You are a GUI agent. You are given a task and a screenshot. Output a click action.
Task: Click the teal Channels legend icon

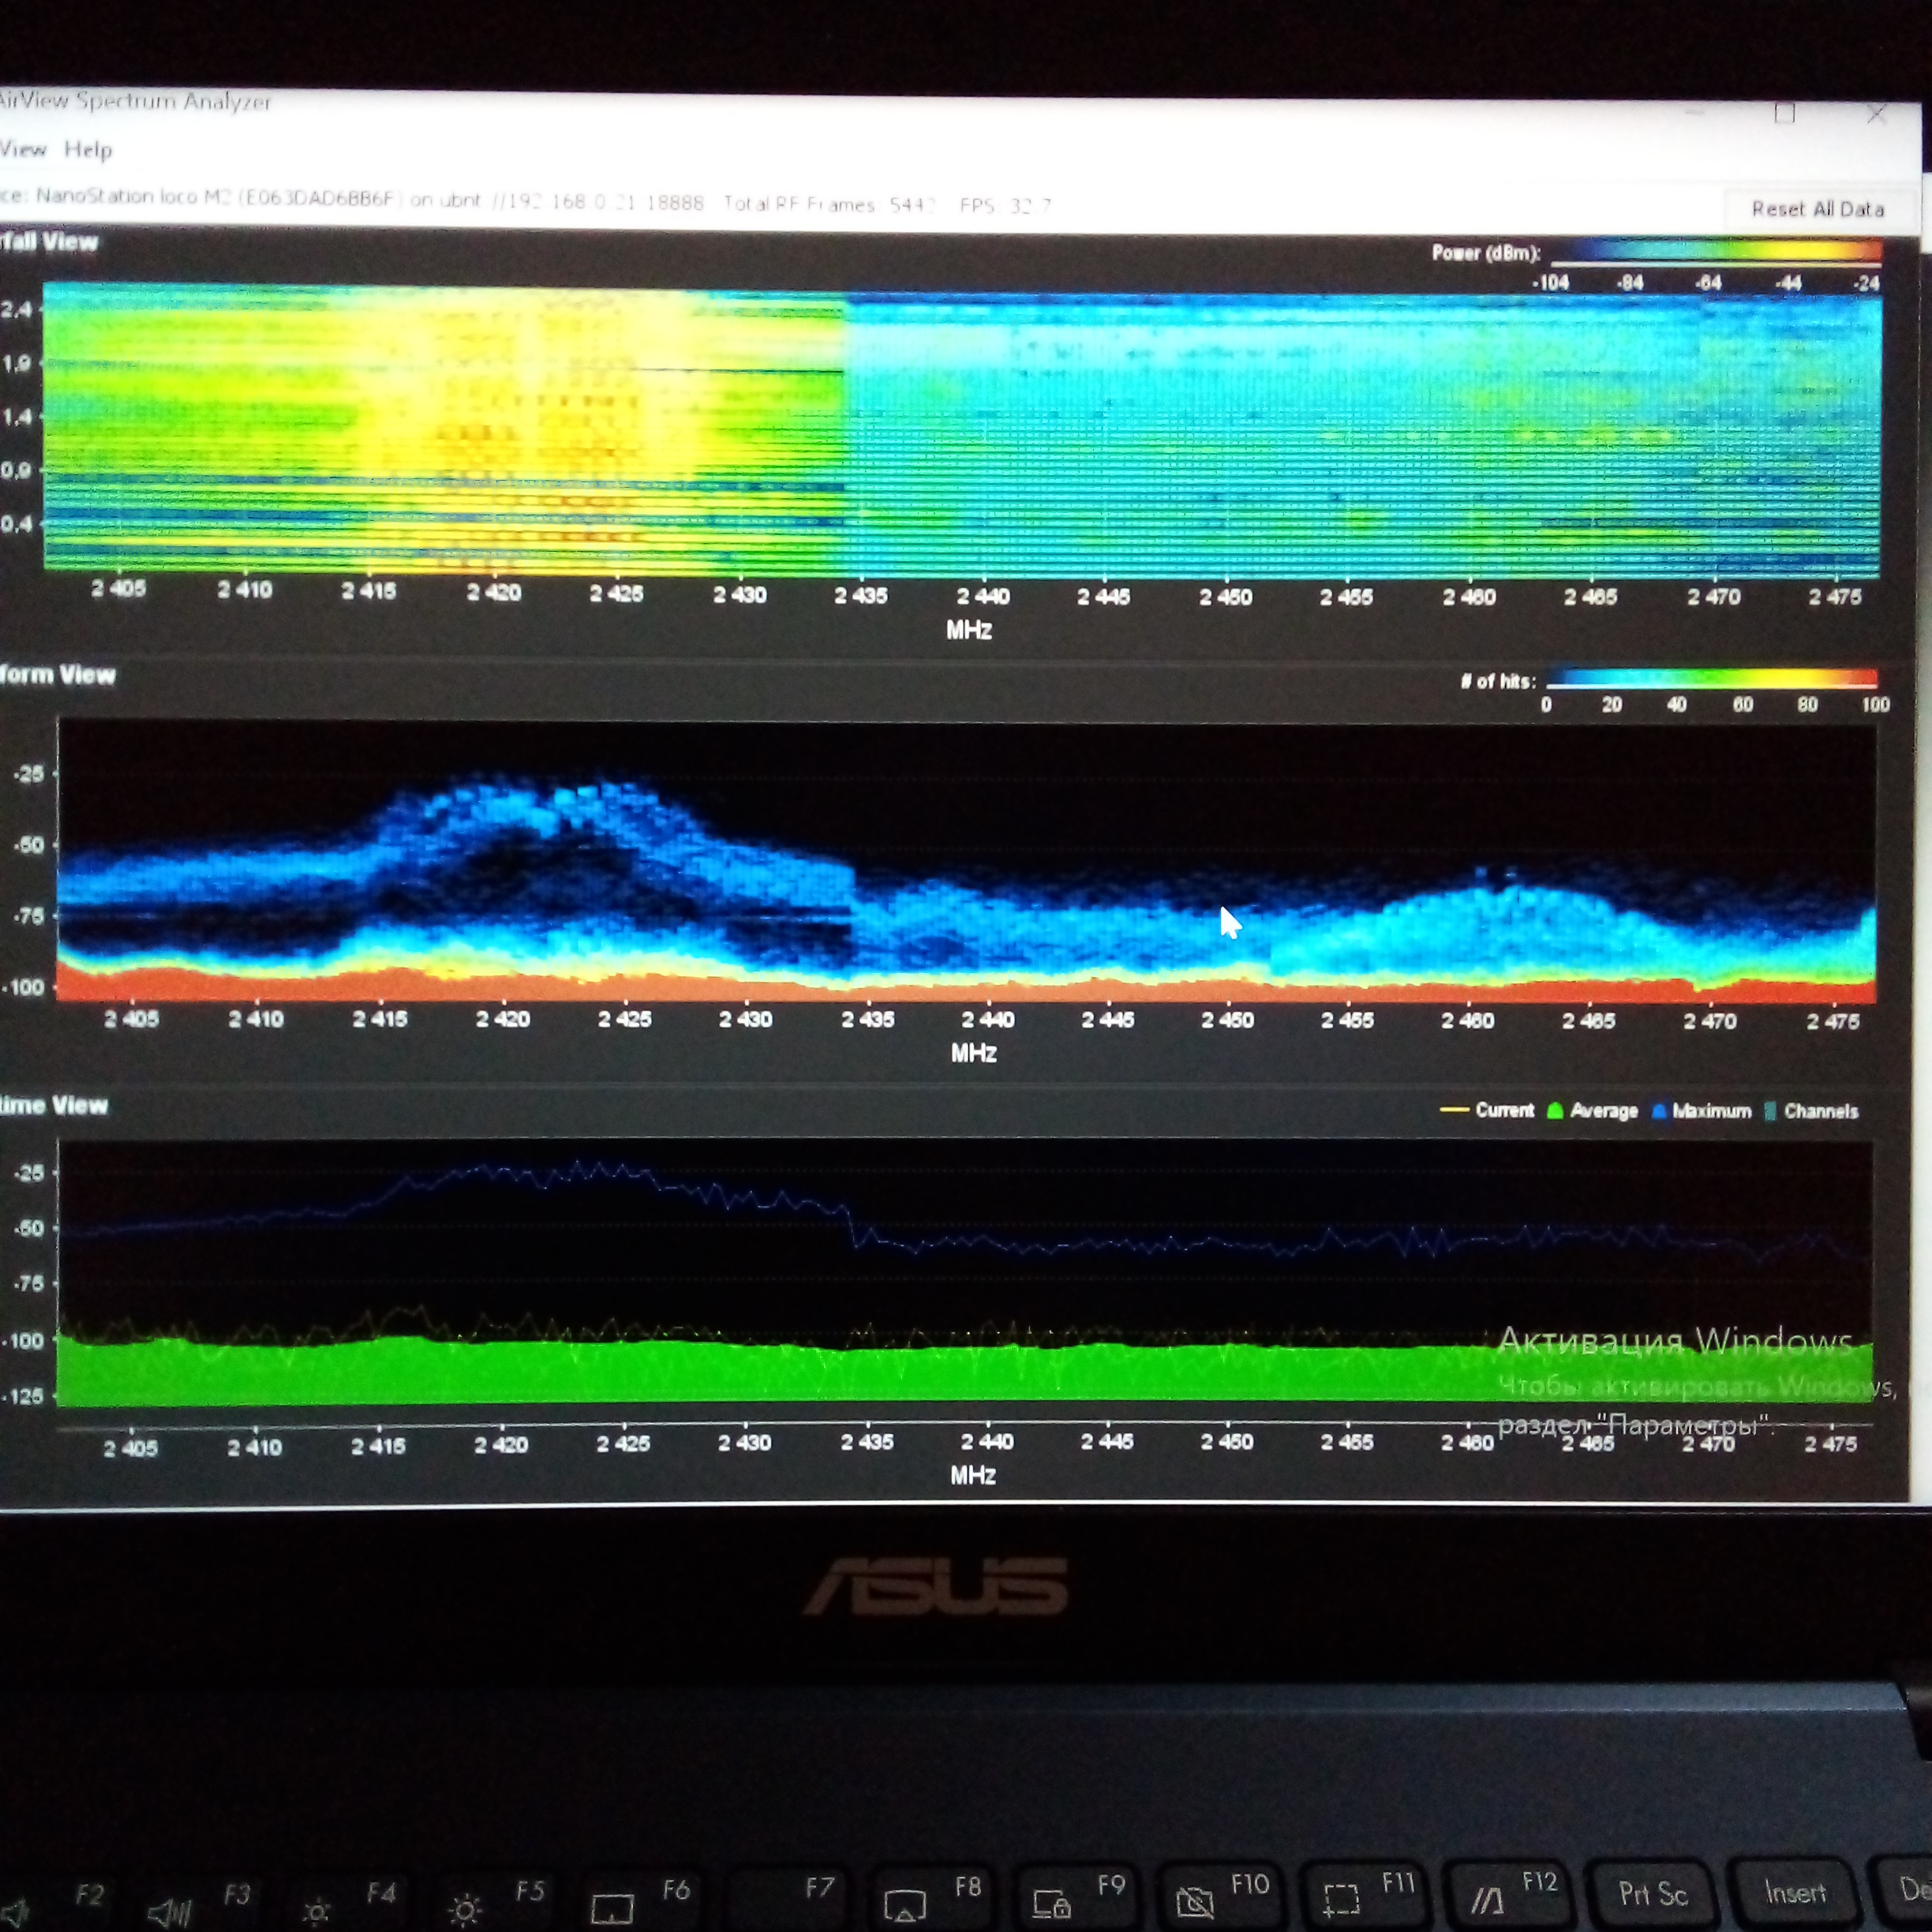(1770, 1112)
